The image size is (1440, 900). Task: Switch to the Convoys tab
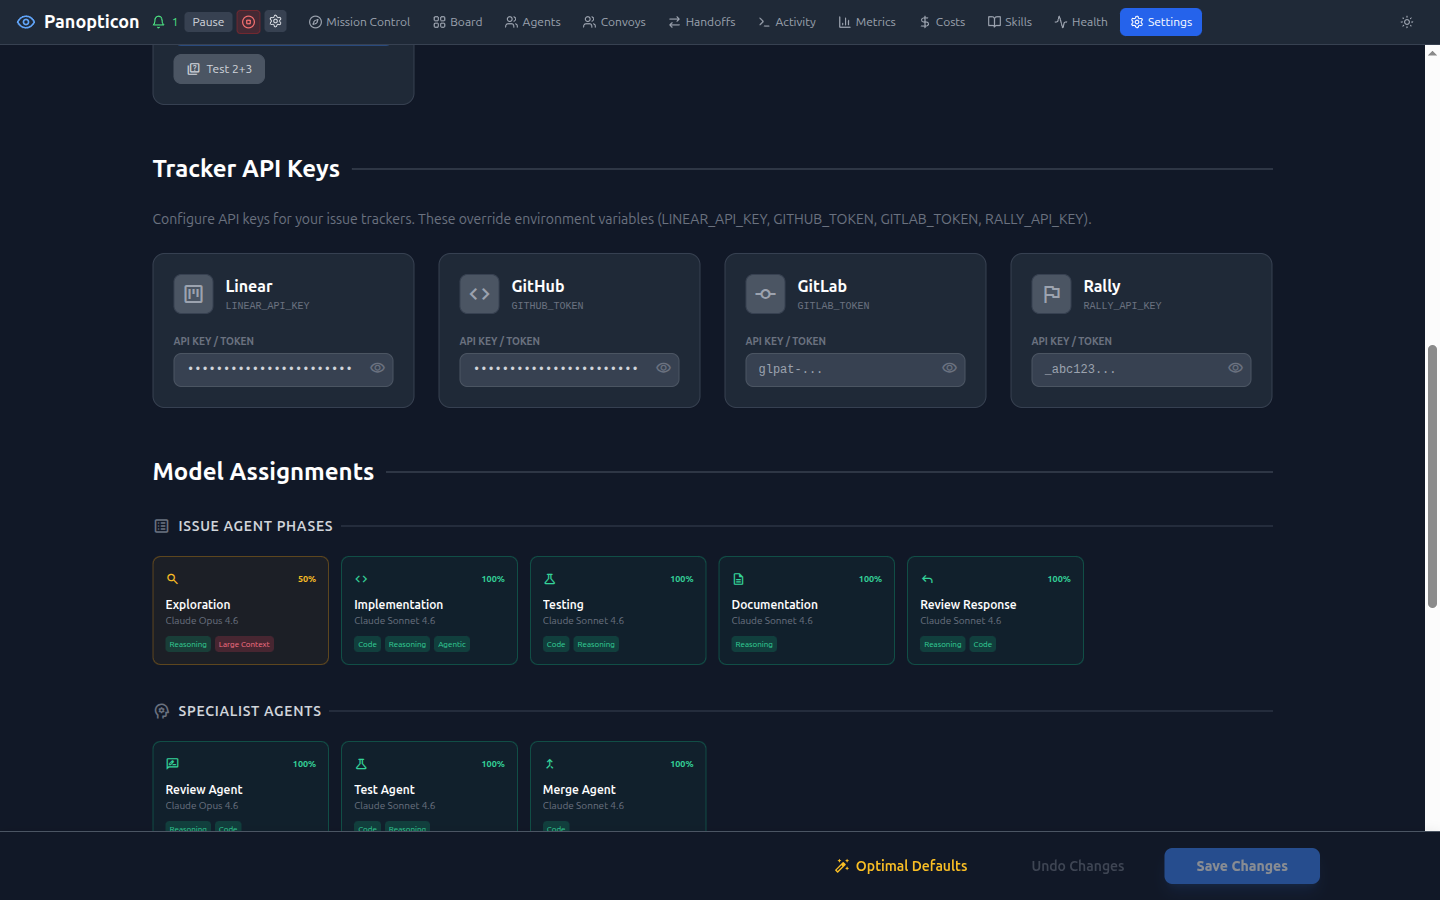(614, 22)
